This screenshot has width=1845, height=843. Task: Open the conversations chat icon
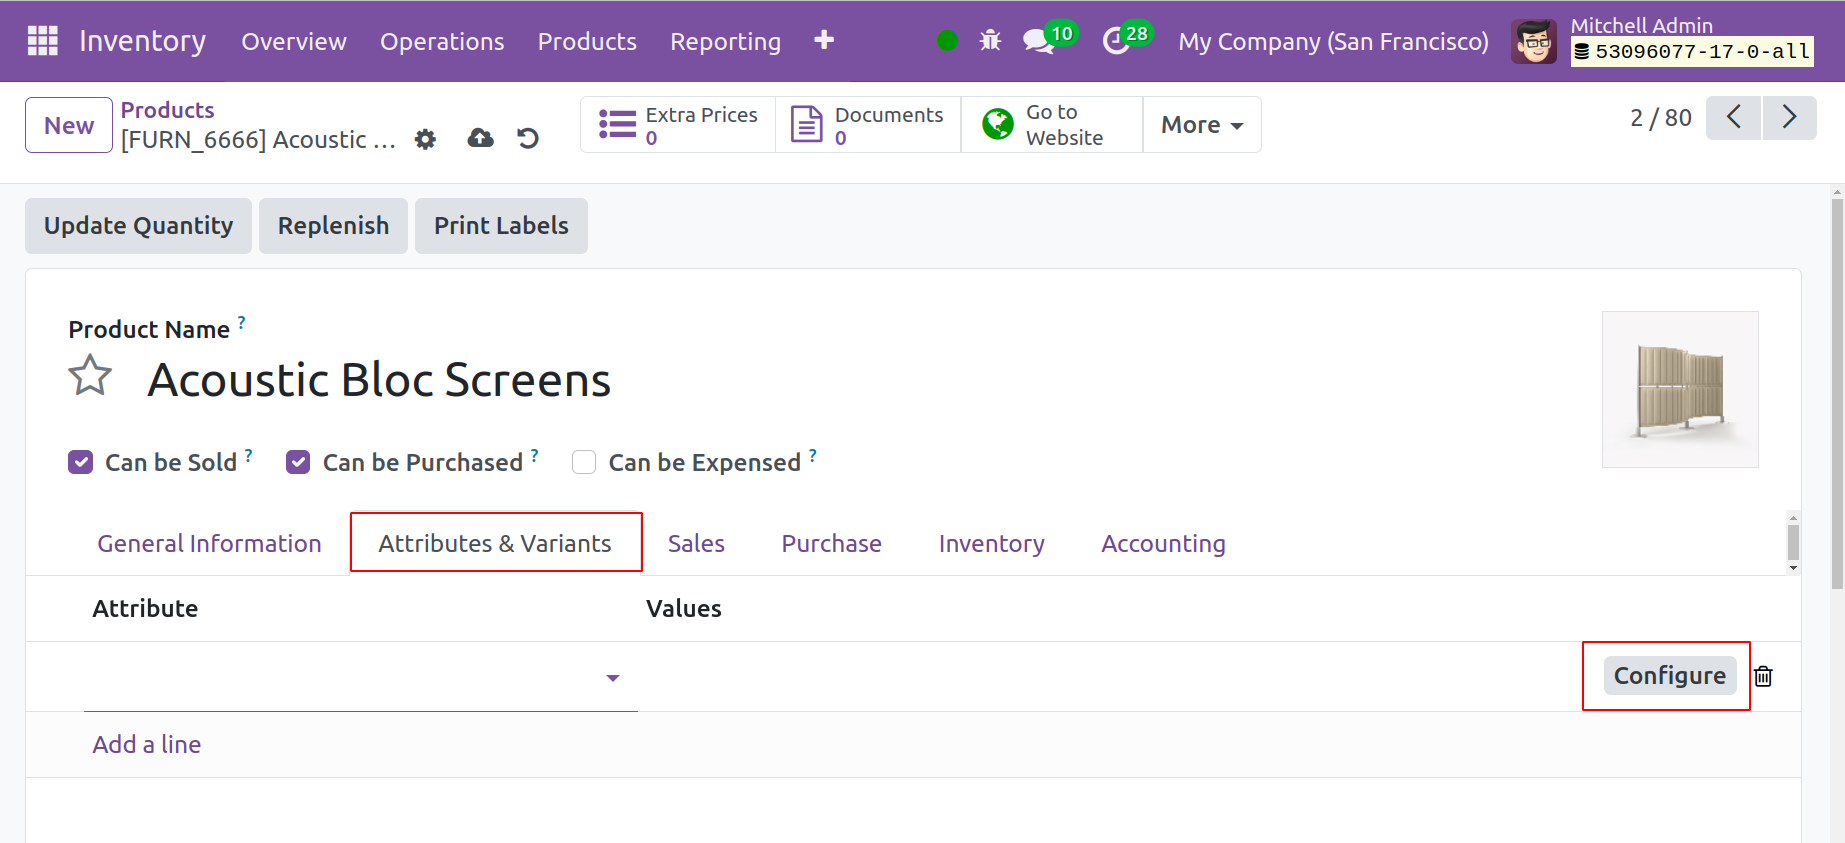pos(1038,41)
